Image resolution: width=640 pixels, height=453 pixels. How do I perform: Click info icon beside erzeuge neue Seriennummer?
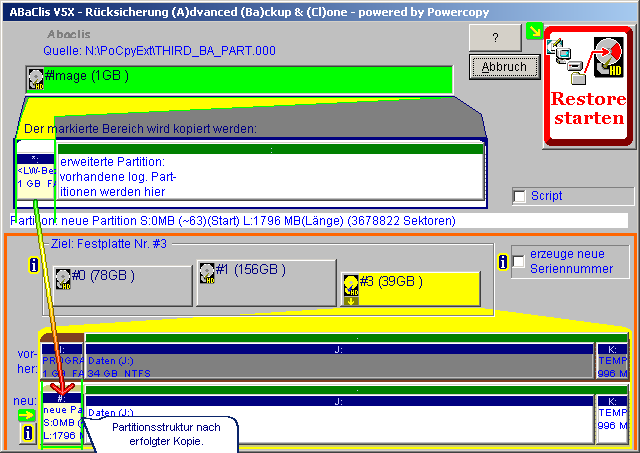click(x=503, y=261)
